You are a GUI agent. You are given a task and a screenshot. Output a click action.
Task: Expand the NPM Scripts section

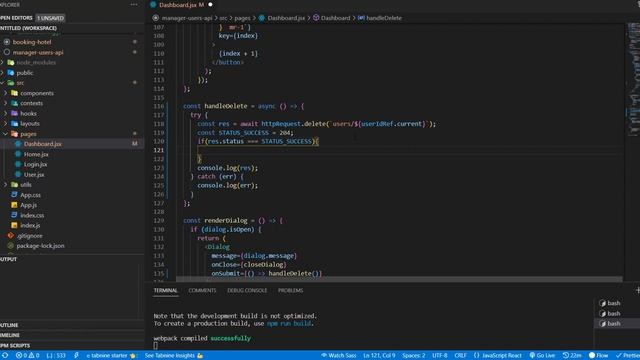(15, 345)
